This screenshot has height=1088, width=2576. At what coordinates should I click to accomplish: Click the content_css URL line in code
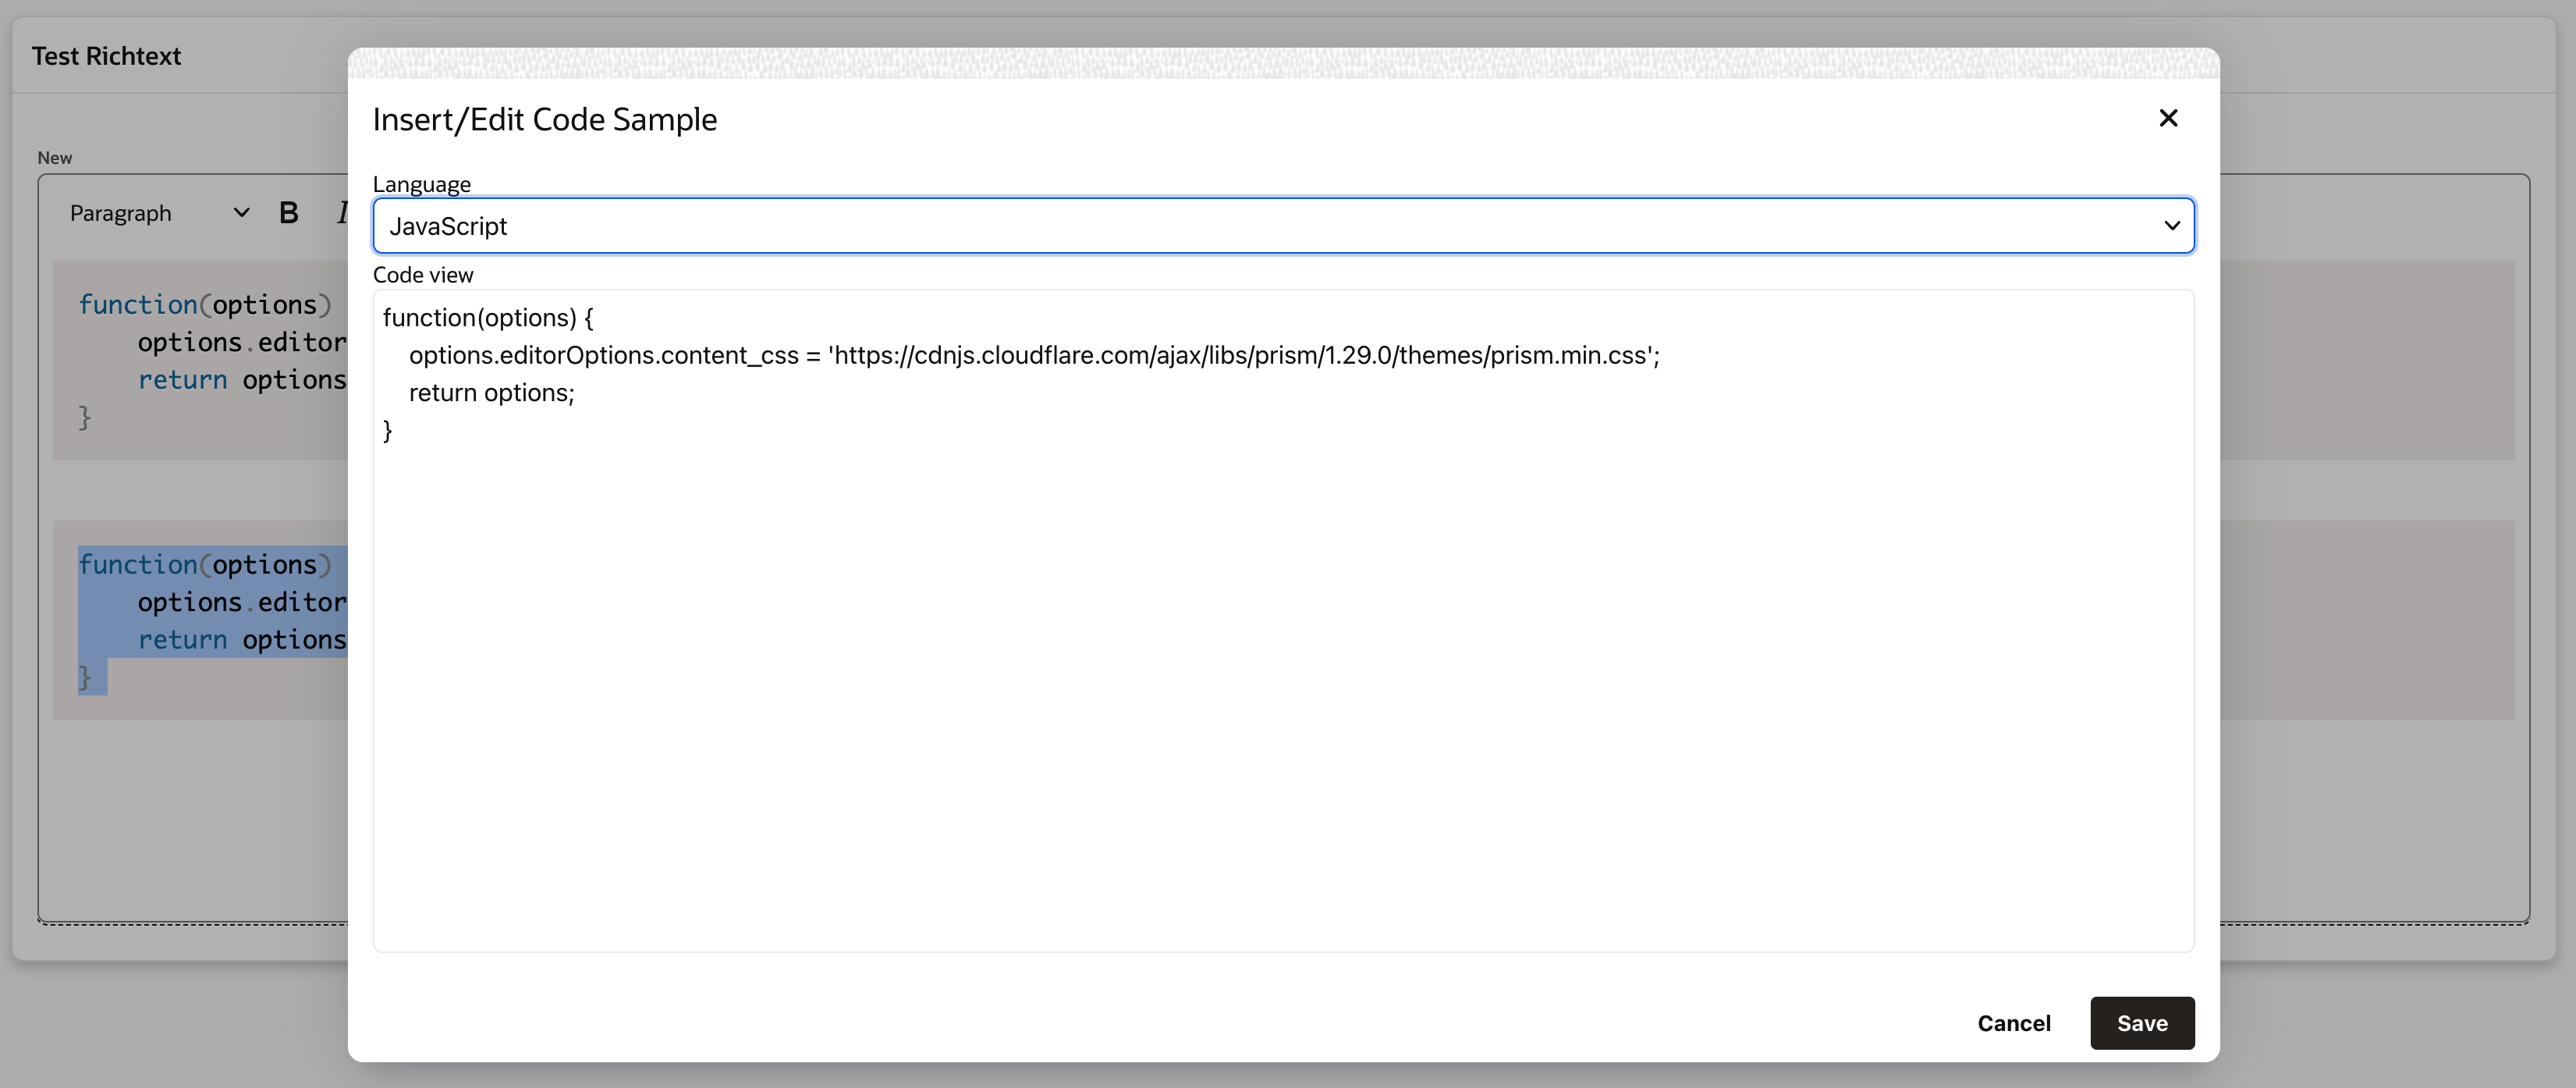click(x=1034, y=356)
